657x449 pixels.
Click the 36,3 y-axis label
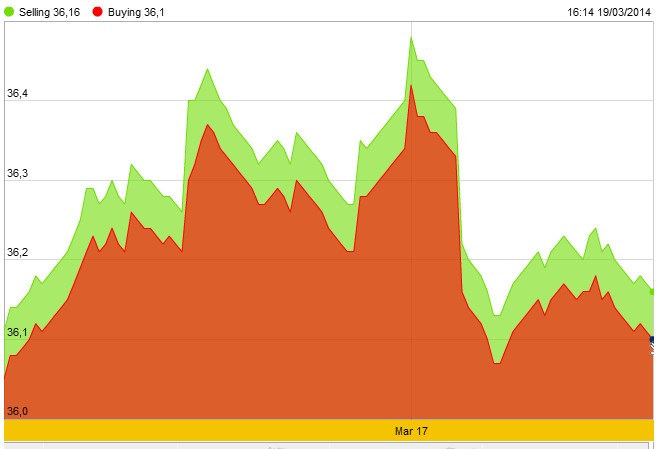point(17,173)
